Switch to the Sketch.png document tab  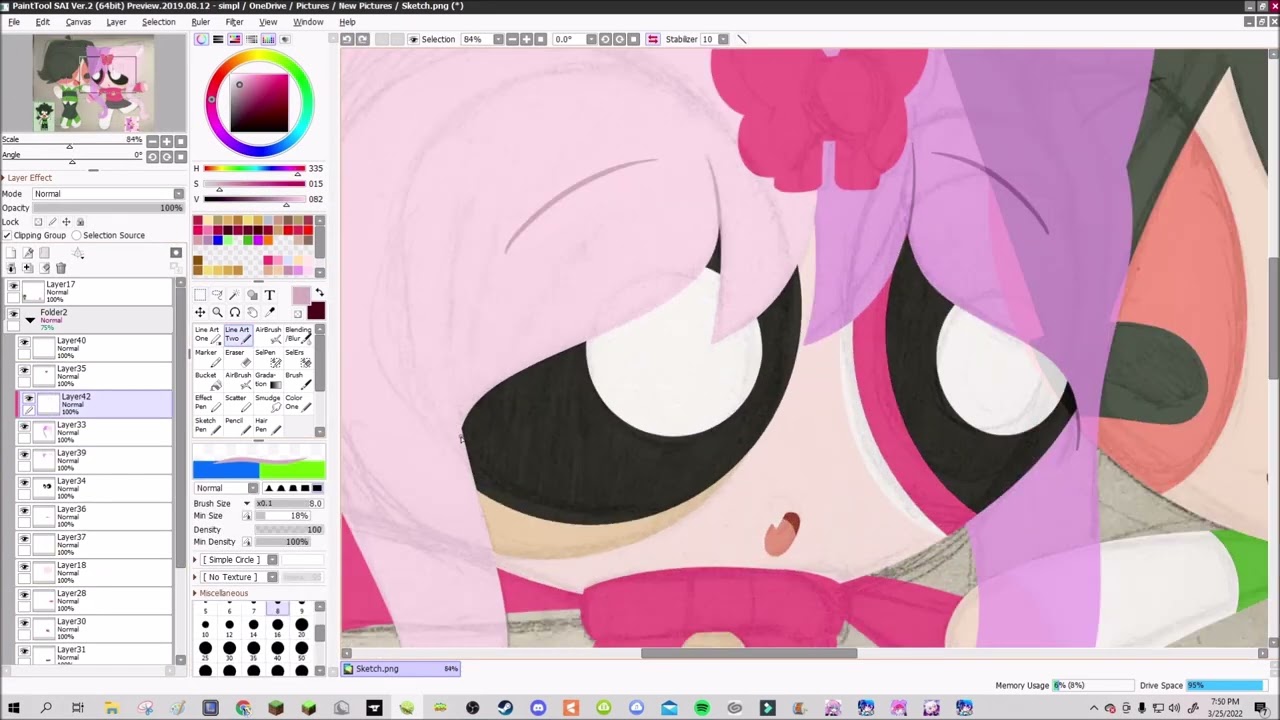click(401, 669)
